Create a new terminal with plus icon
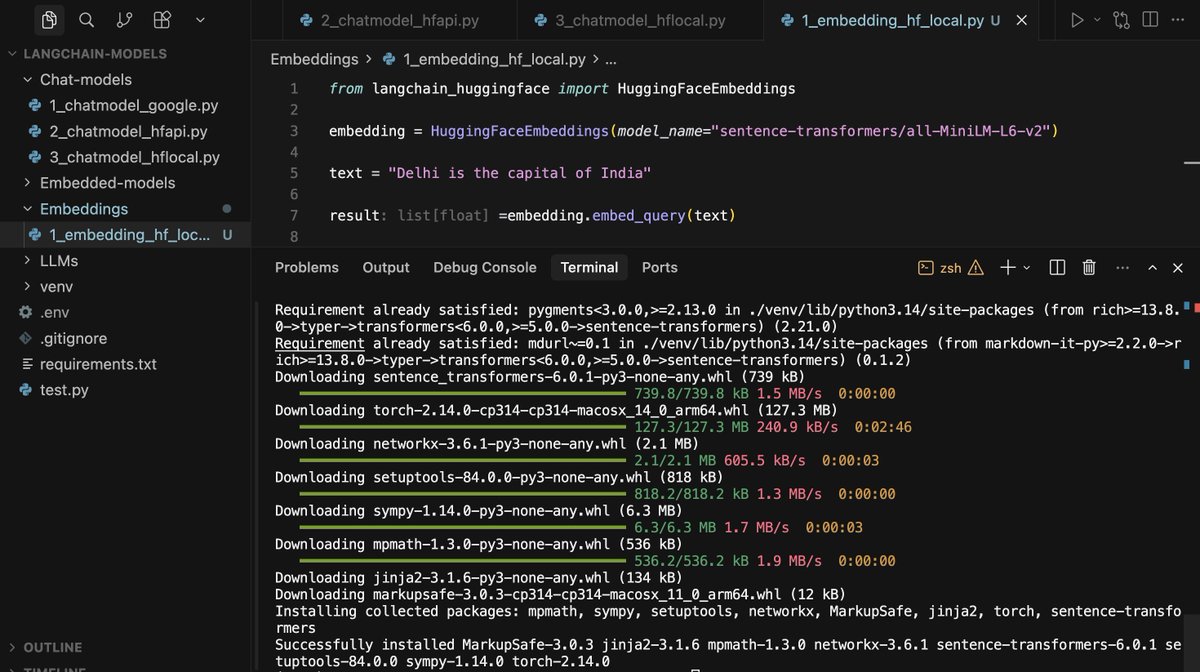This screenshot has height=672, width=1200. point(1008,267)
